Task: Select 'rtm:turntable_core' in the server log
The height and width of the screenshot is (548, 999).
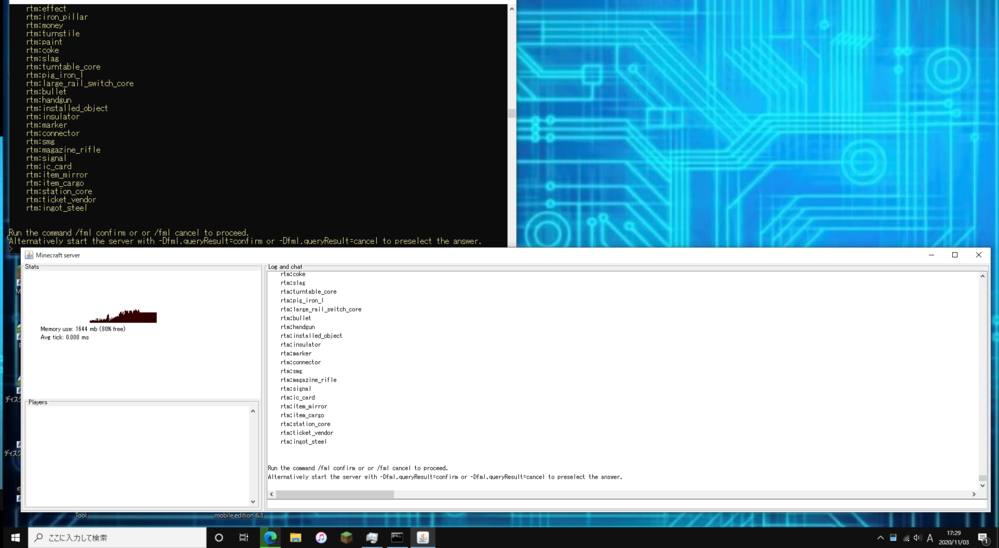Action: (x=308, y=291)
